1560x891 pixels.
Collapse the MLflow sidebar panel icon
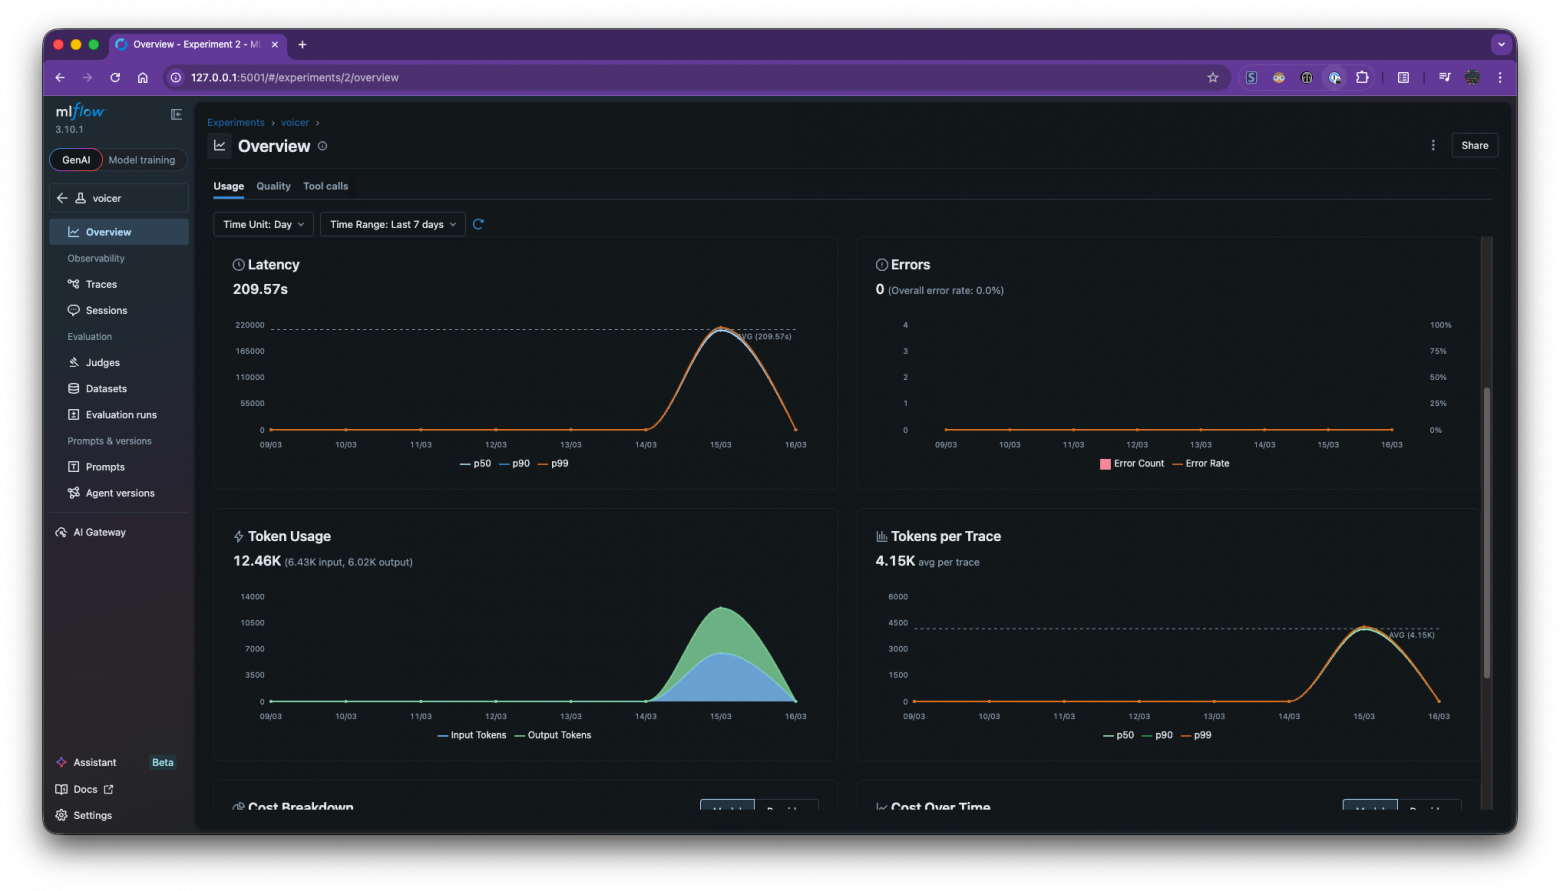click(176, 114)
